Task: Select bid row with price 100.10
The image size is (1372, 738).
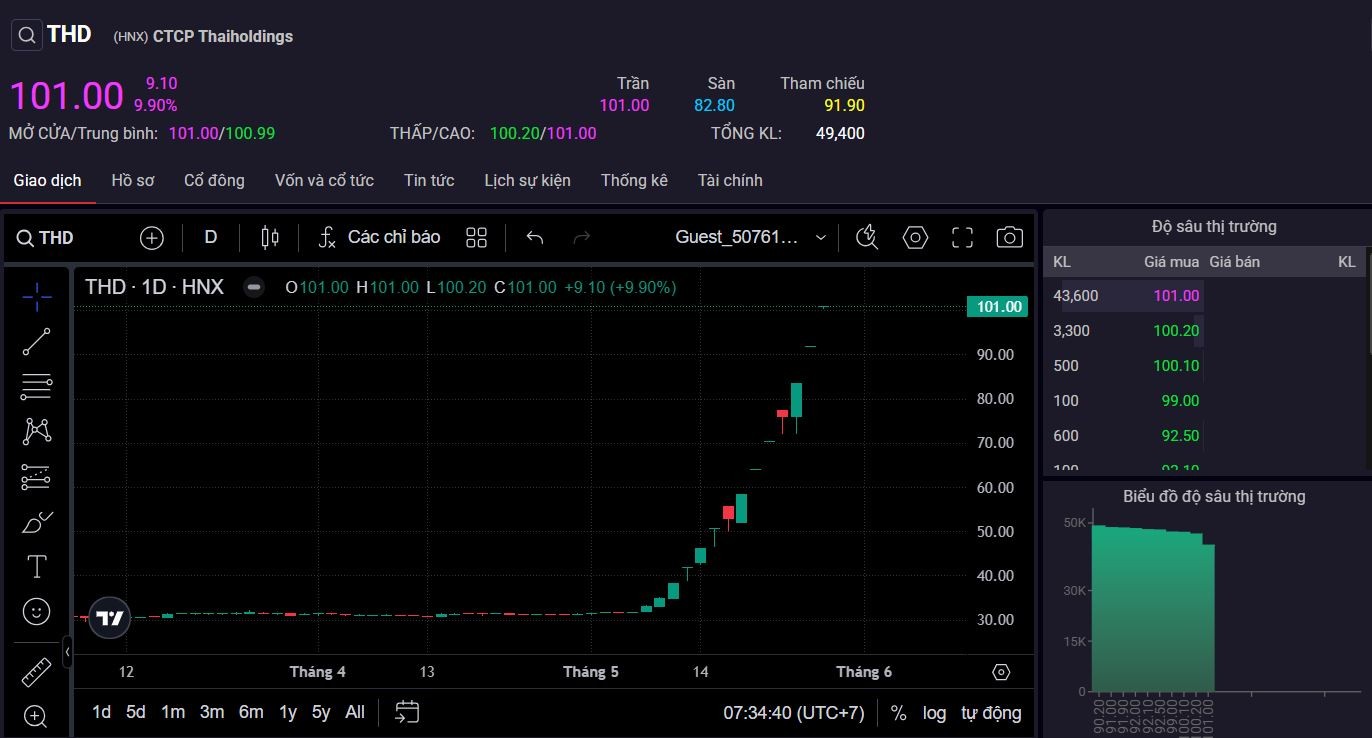Action: [x=1125, y=366]
